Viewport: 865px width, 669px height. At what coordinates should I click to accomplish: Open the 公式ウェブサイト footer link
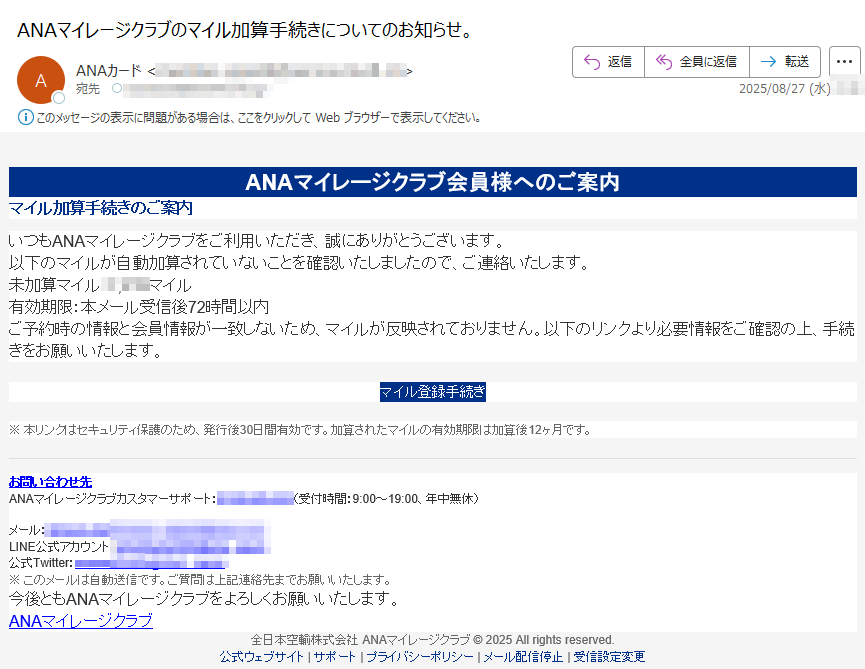(261, 657)
